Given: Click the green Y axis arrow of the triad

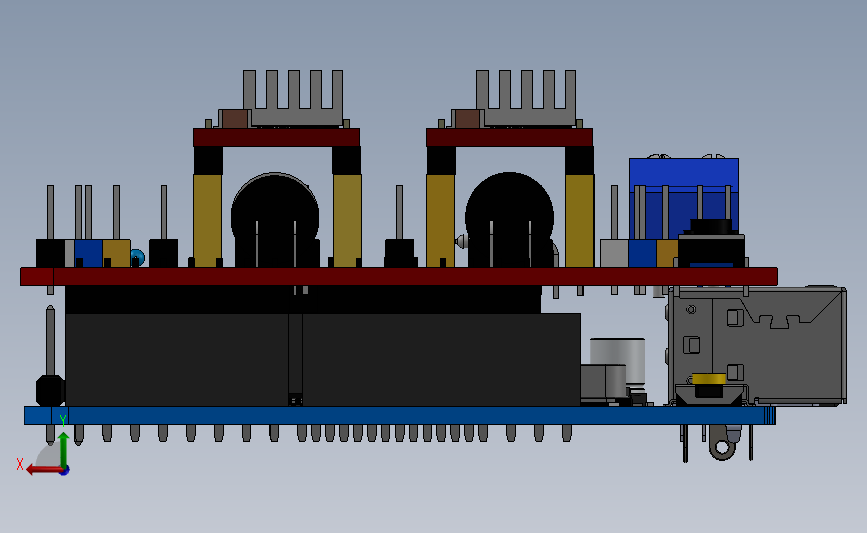Looking at the screenshot, I should tap(64, 451).
